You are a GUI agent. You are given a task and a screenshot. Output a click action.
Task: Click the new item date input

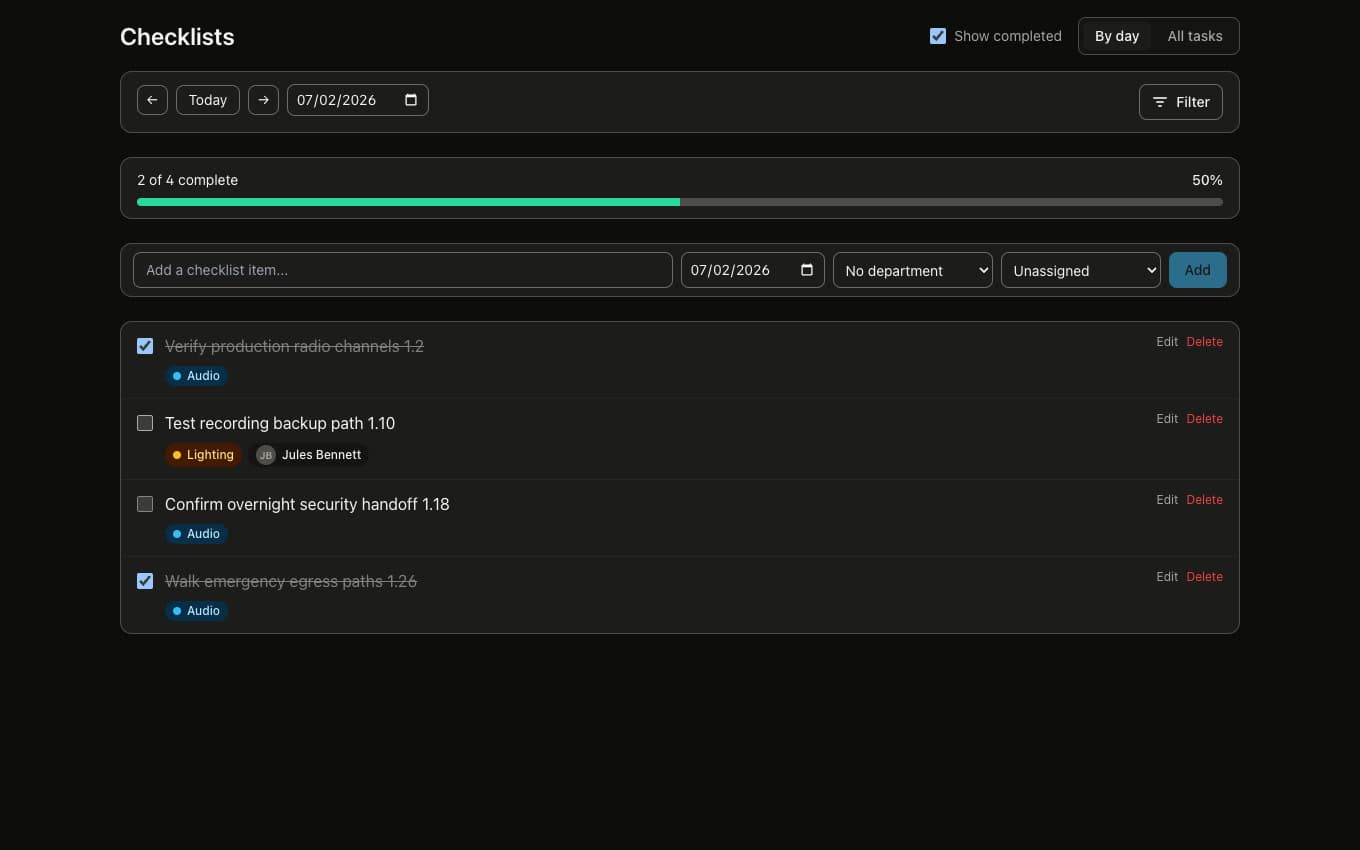753,270
